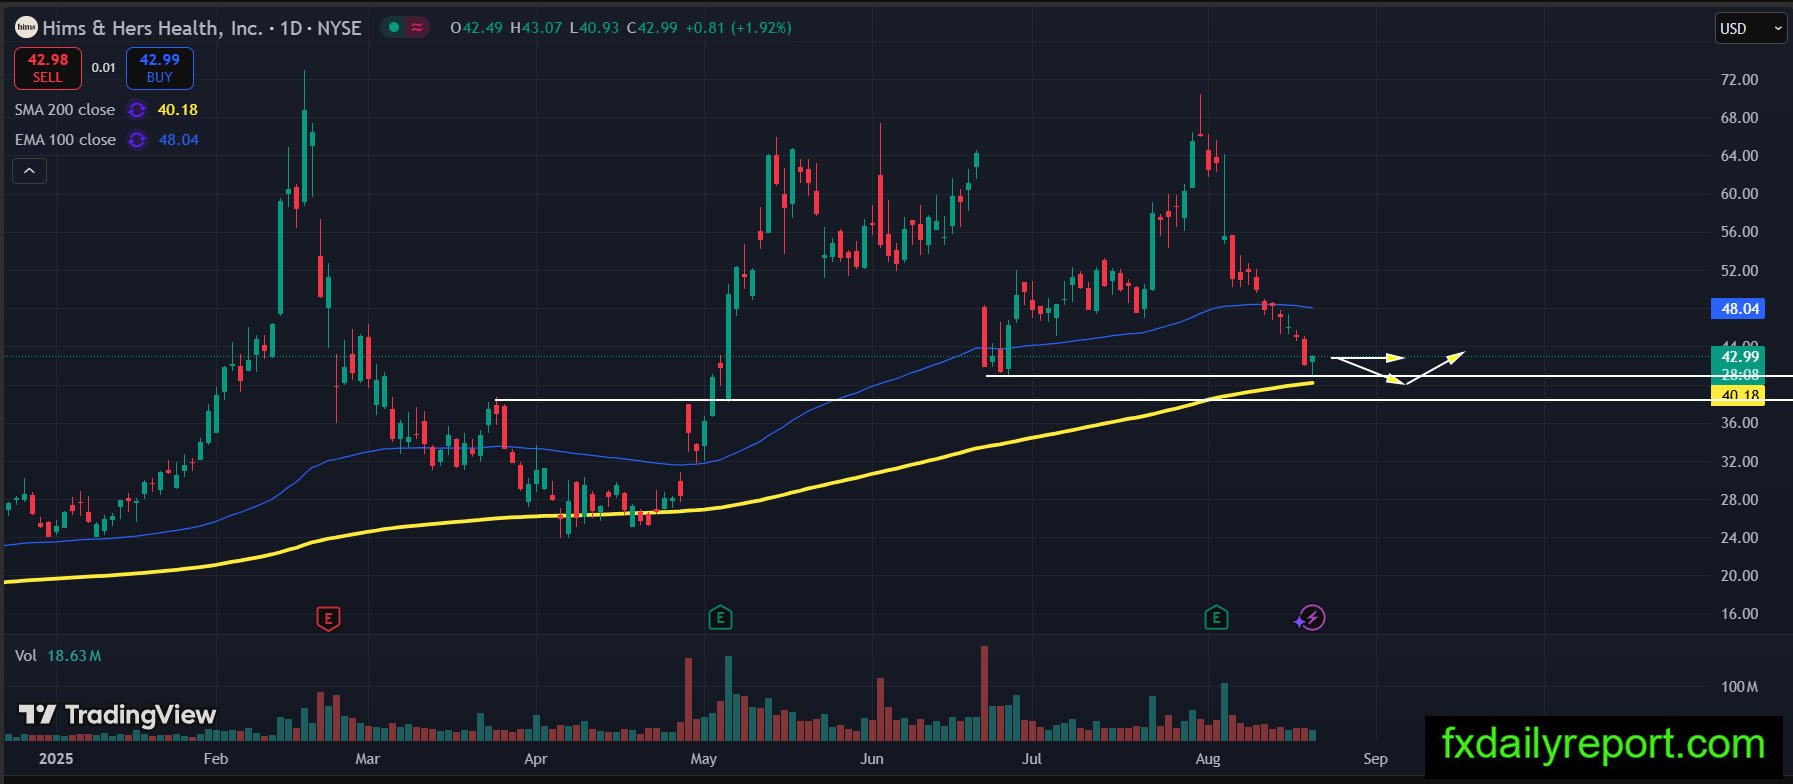The width and height of the screenshot is (1793, 784).
Task: Click the blue 48.04 EMA legend value
Action: pos(179,140)
